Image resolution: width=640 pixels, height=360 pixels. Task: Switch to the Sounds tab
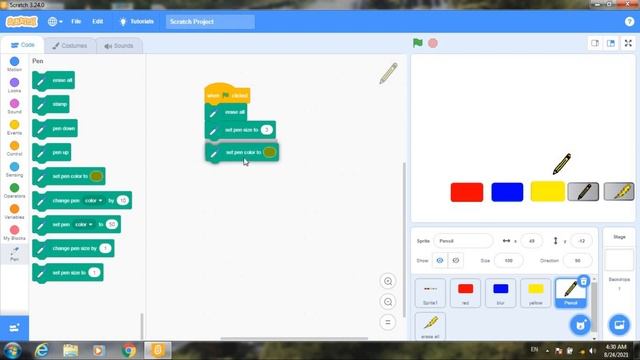coord(119,46)
